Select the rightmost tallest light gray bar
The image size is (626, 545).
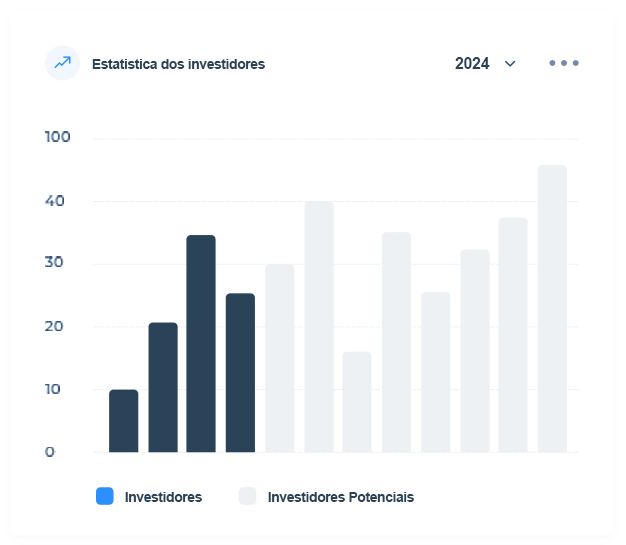point(552,308)
